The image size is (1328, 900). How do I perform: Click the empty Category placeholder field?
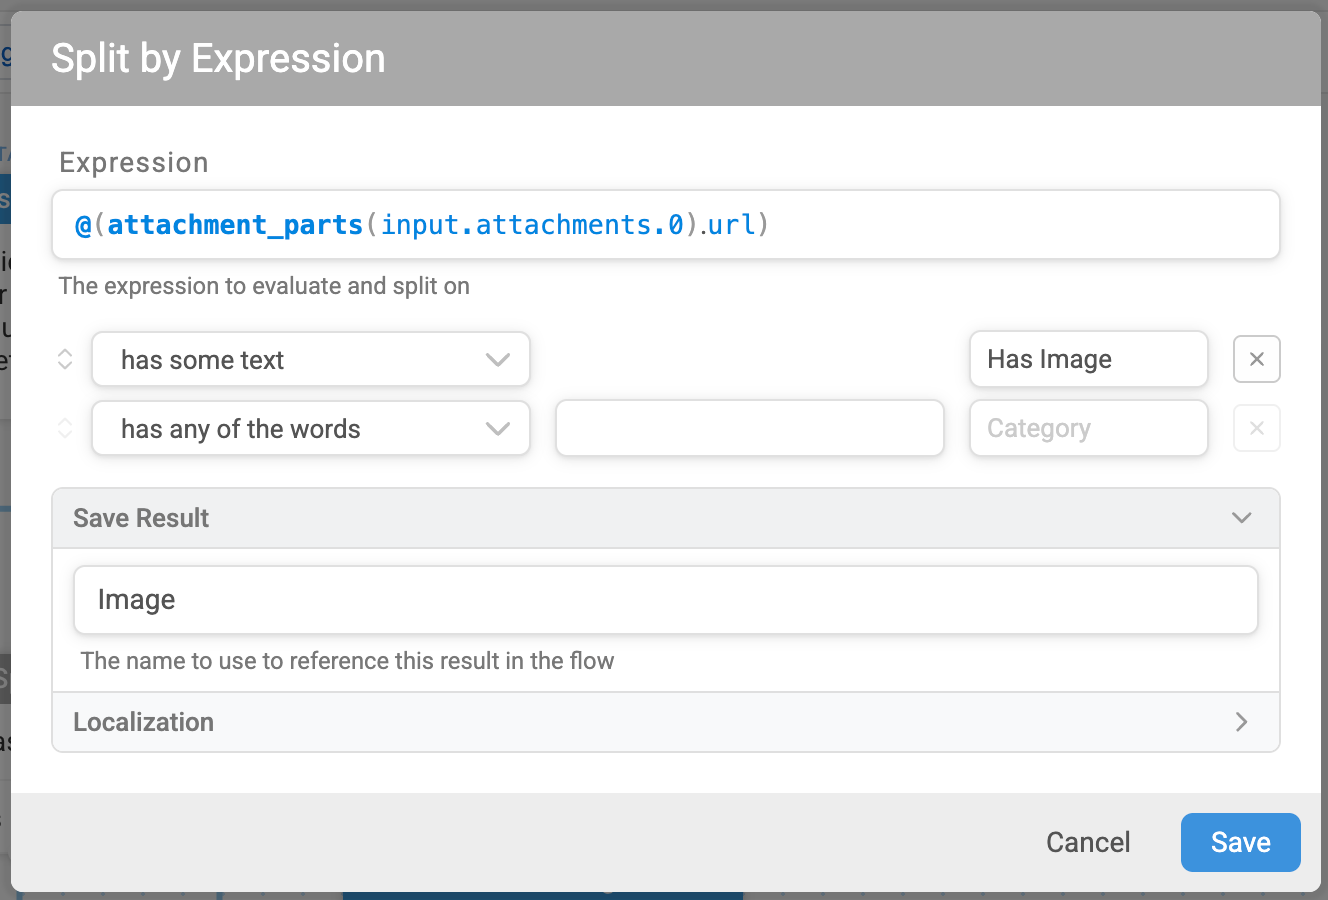pos(1089,428)
